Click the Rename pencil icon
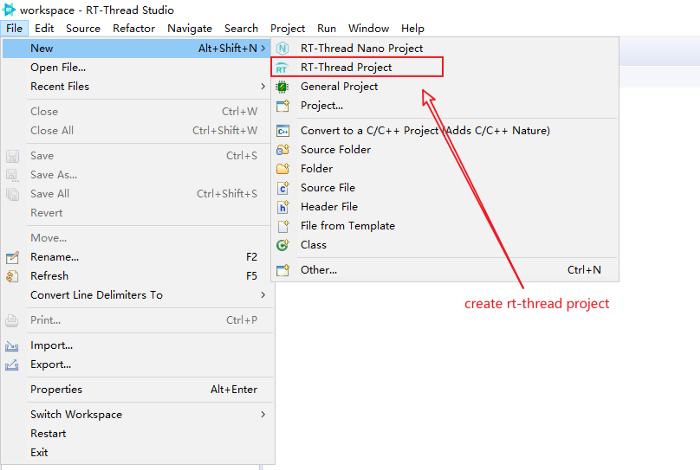Viewport: 700px width, 470px height. pos(12,258)
